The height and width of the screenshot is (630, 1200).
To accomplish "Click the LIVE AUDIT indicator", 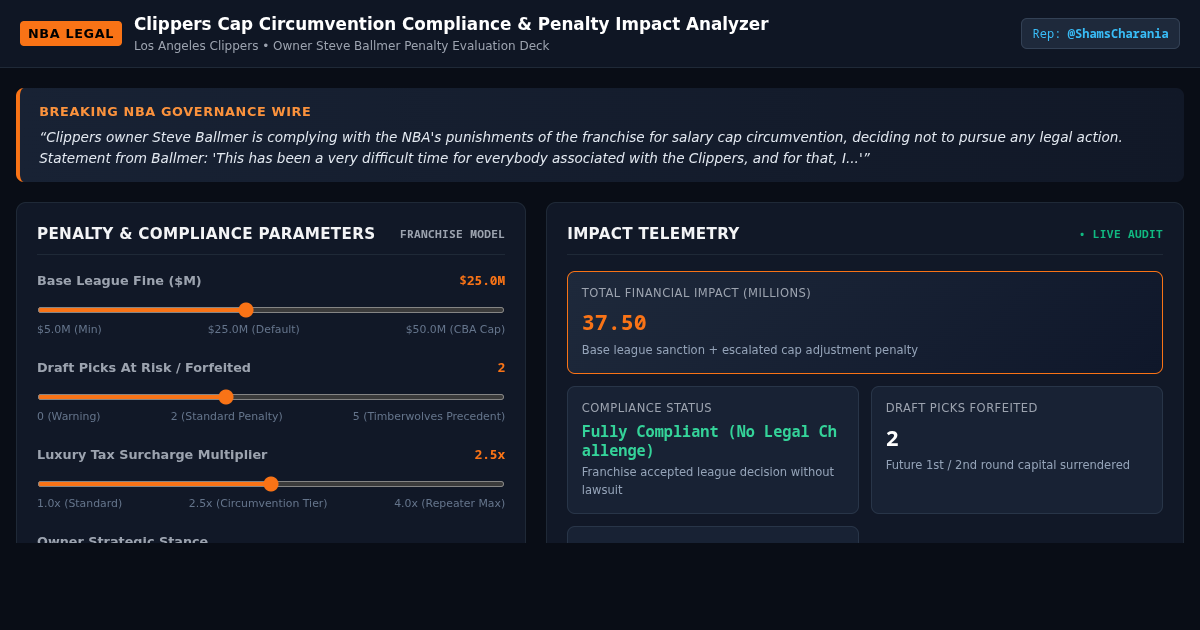I will coord(1121,235).
